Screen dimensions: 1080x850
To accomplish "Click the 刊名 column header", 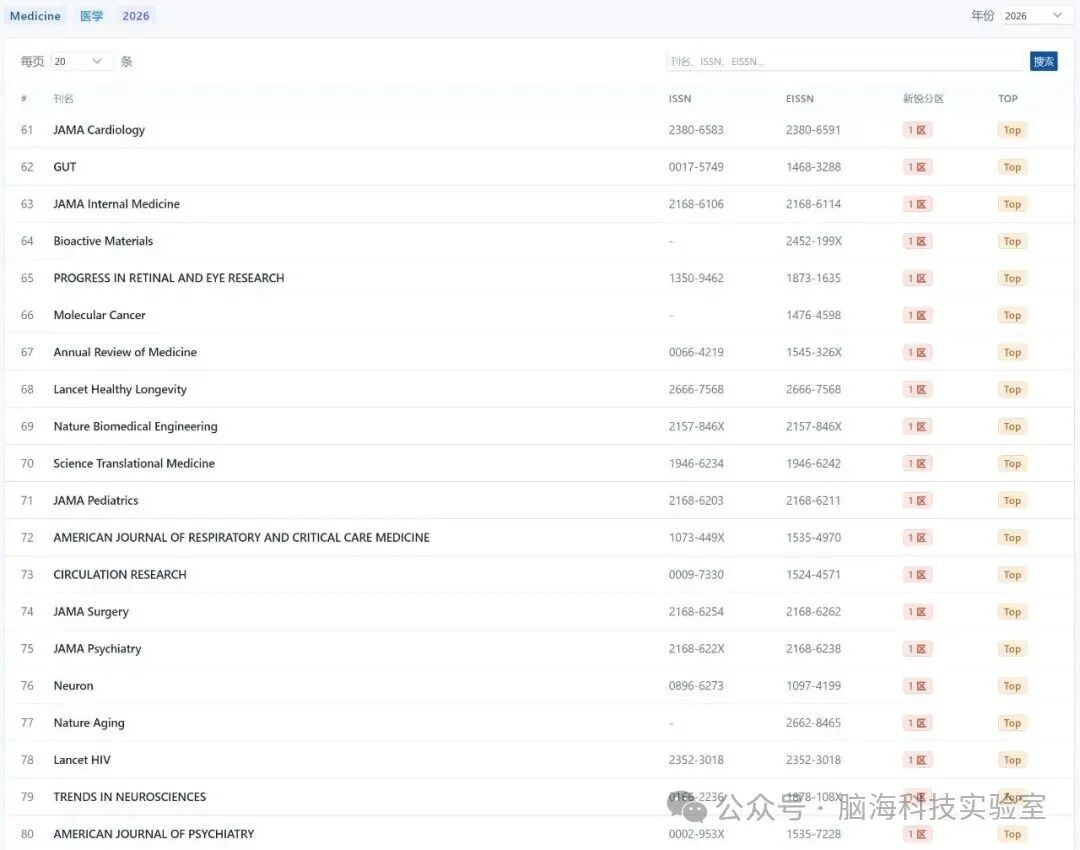I will [x=63, y=99].
